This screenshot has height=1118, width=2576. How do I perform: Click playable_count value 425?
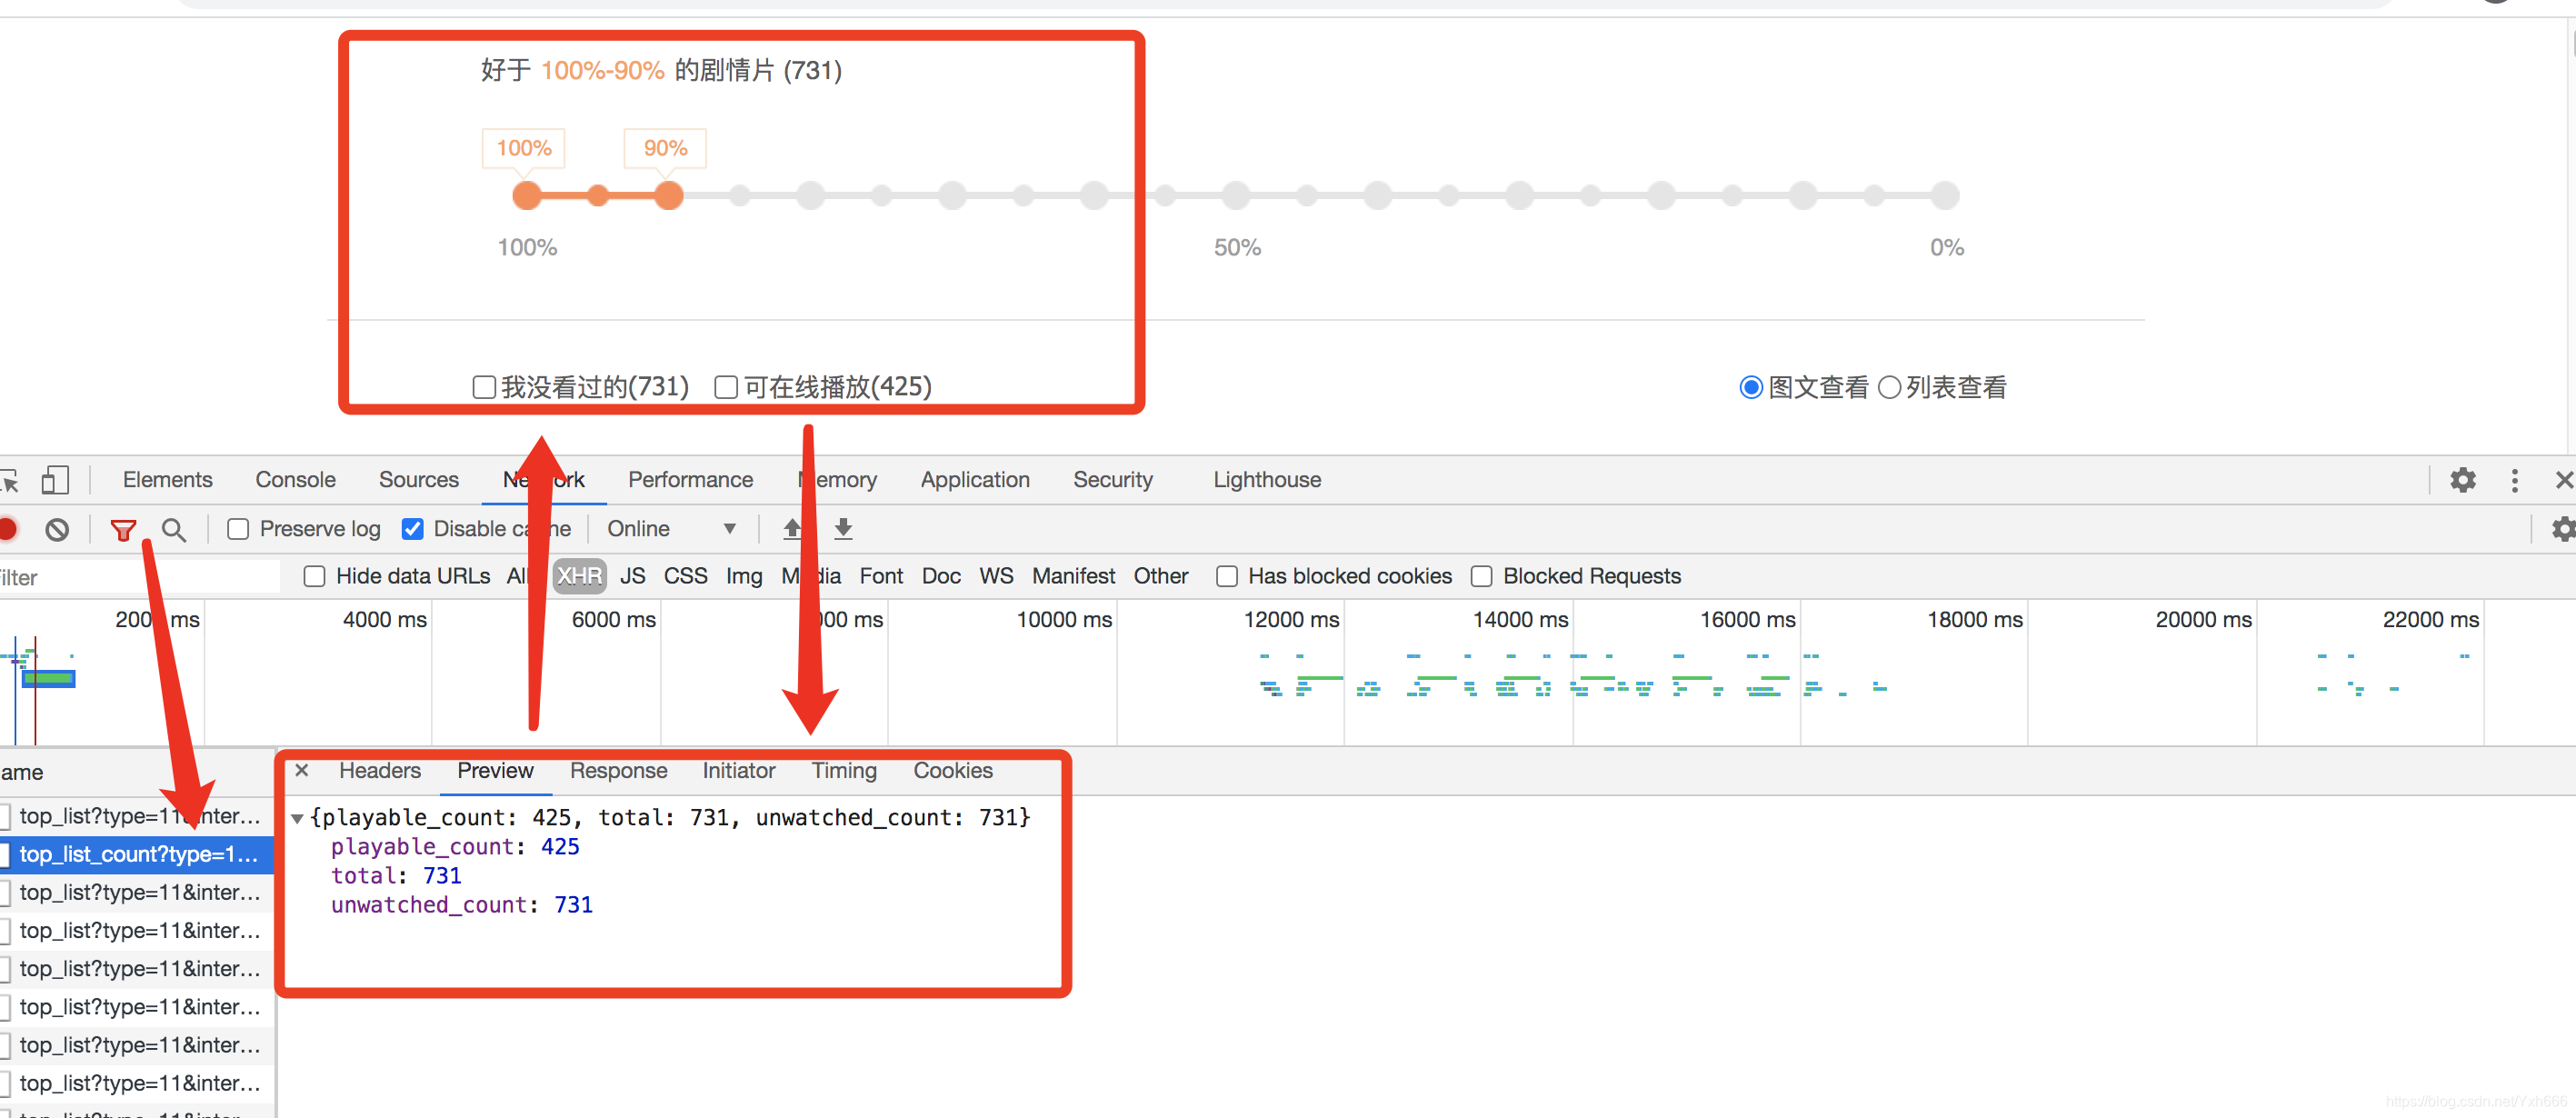pyautogui.click(x=560, y=847)
